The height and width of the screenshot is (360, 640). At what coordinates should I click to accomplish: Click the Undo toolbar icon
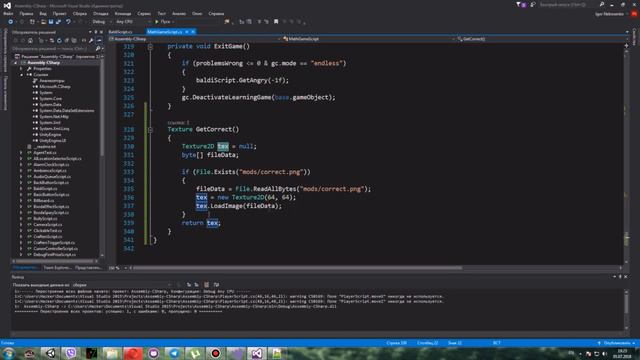click(x=68, y=22)
